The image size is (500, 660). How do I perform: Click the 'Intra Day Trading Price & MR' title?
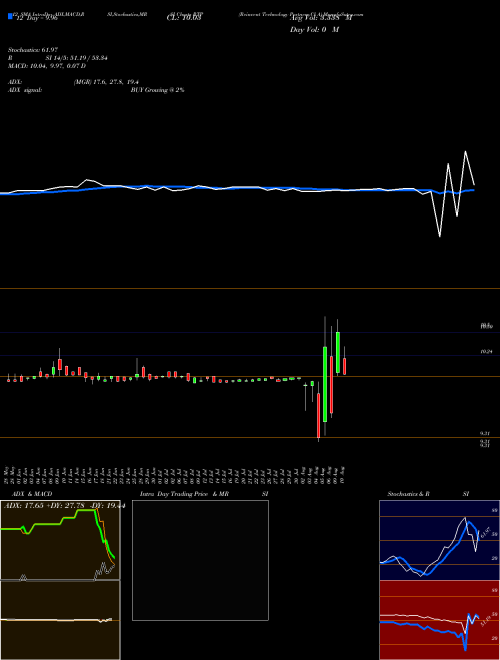184,494
